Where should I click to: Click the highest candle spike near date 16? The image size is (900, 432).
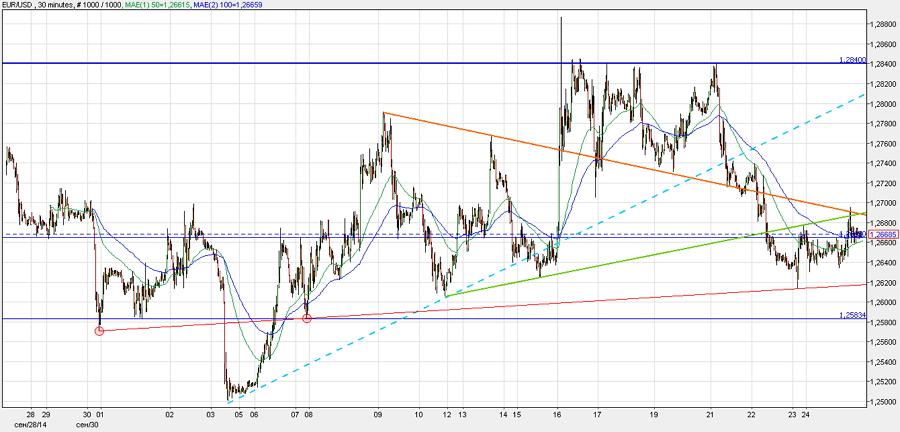[x=561, y=20]
